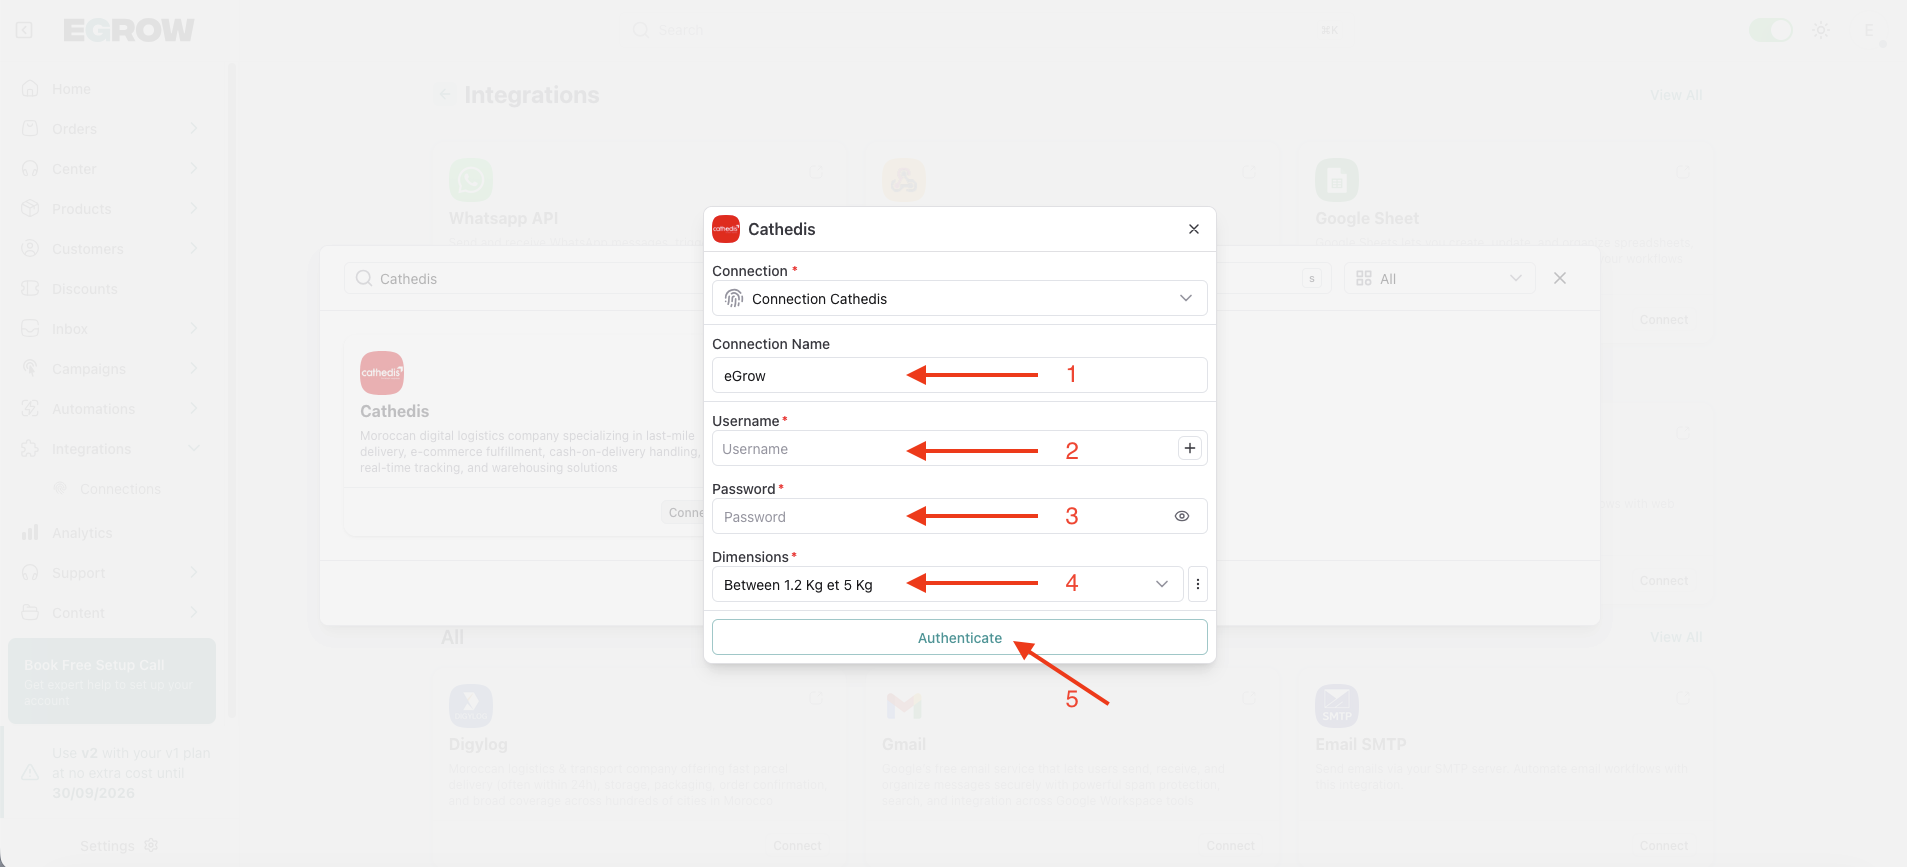Click Connect under the Gmail card
1907x867 pixels.
pyautogui.click(x=1230, y=846)
